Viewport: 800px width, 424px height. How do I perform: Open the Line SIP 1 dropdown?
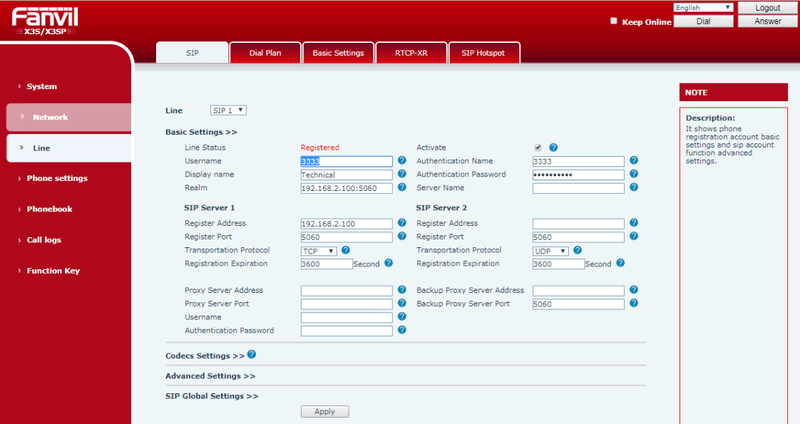point(228,110)
